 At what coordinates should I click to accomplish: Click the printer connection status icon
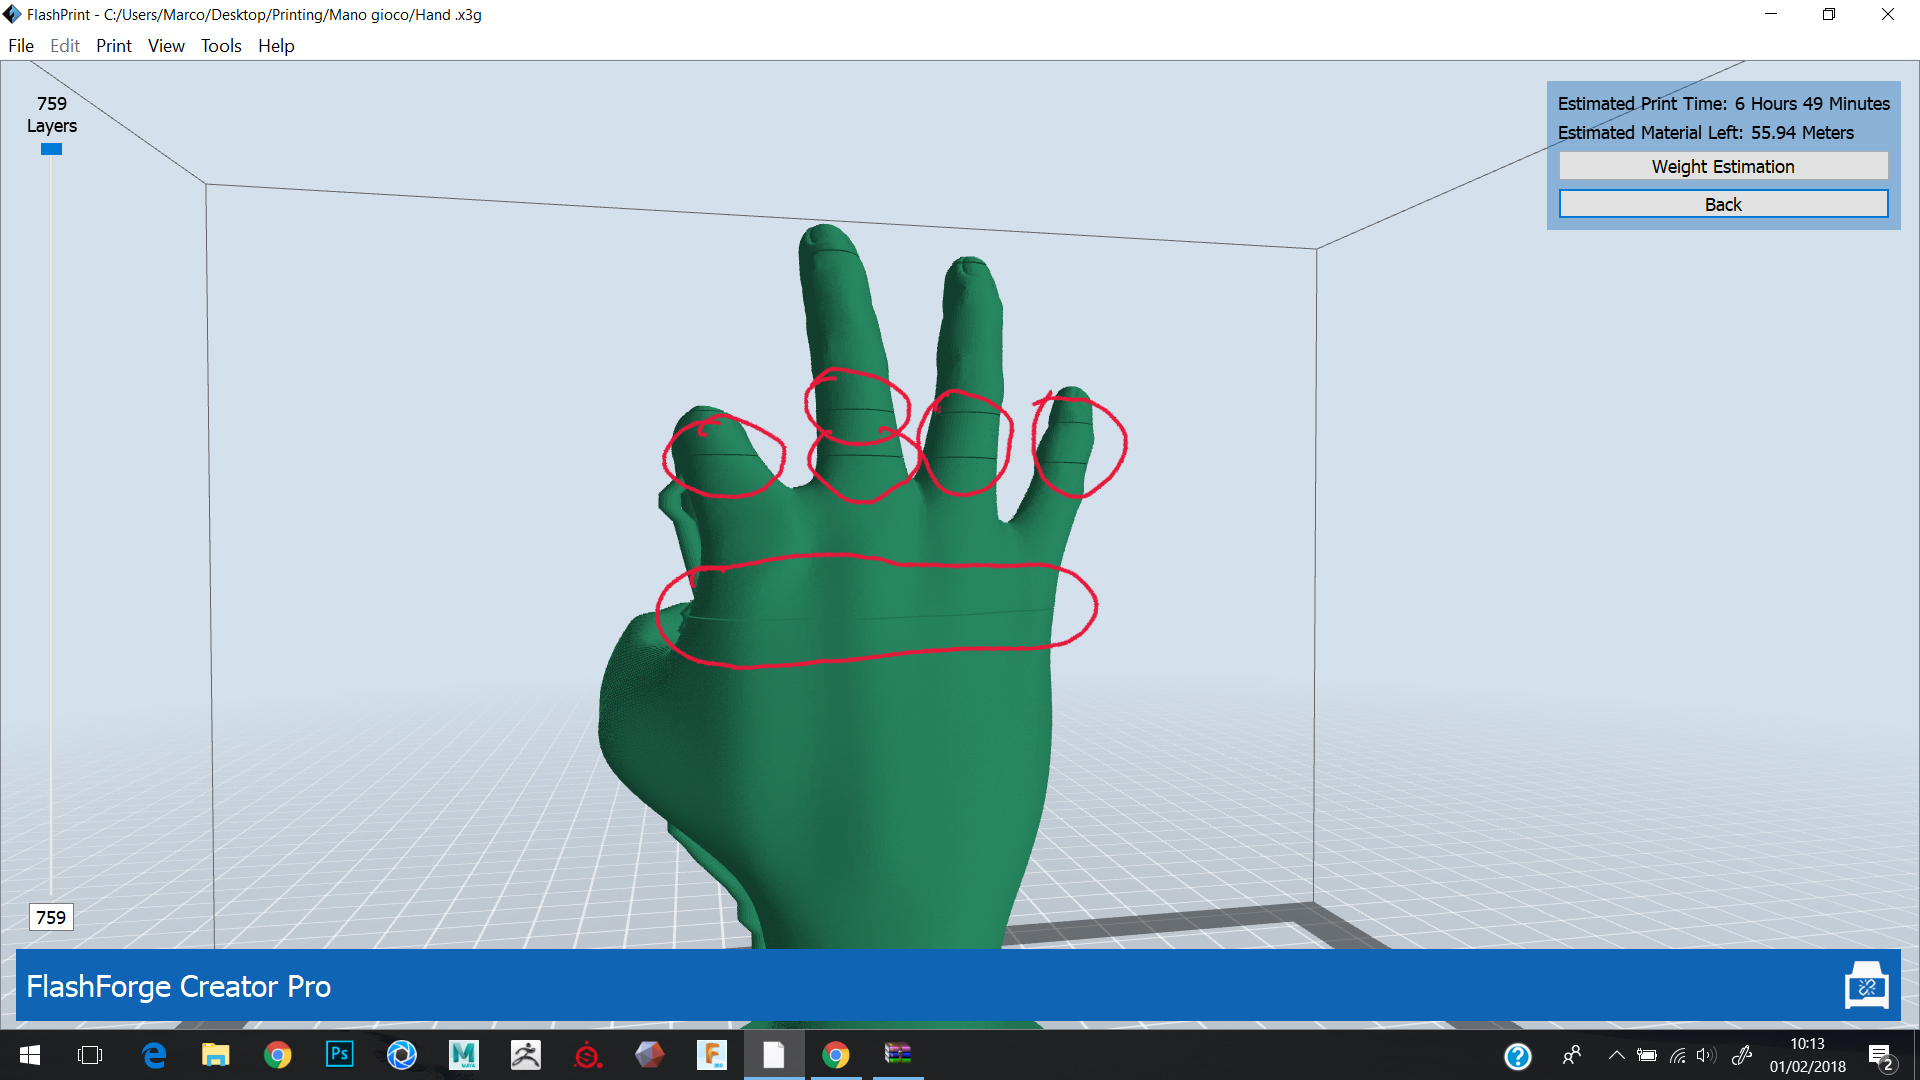pyautogui.click(x=1866, y=986)
